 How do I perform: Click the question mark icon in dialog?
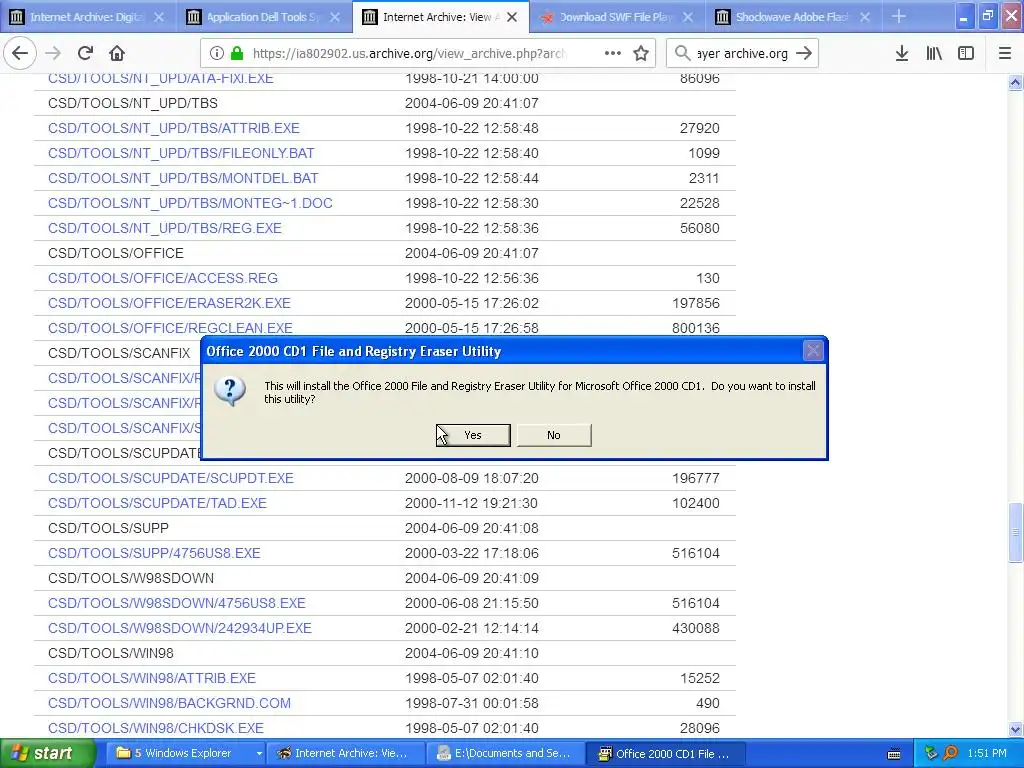230,391
